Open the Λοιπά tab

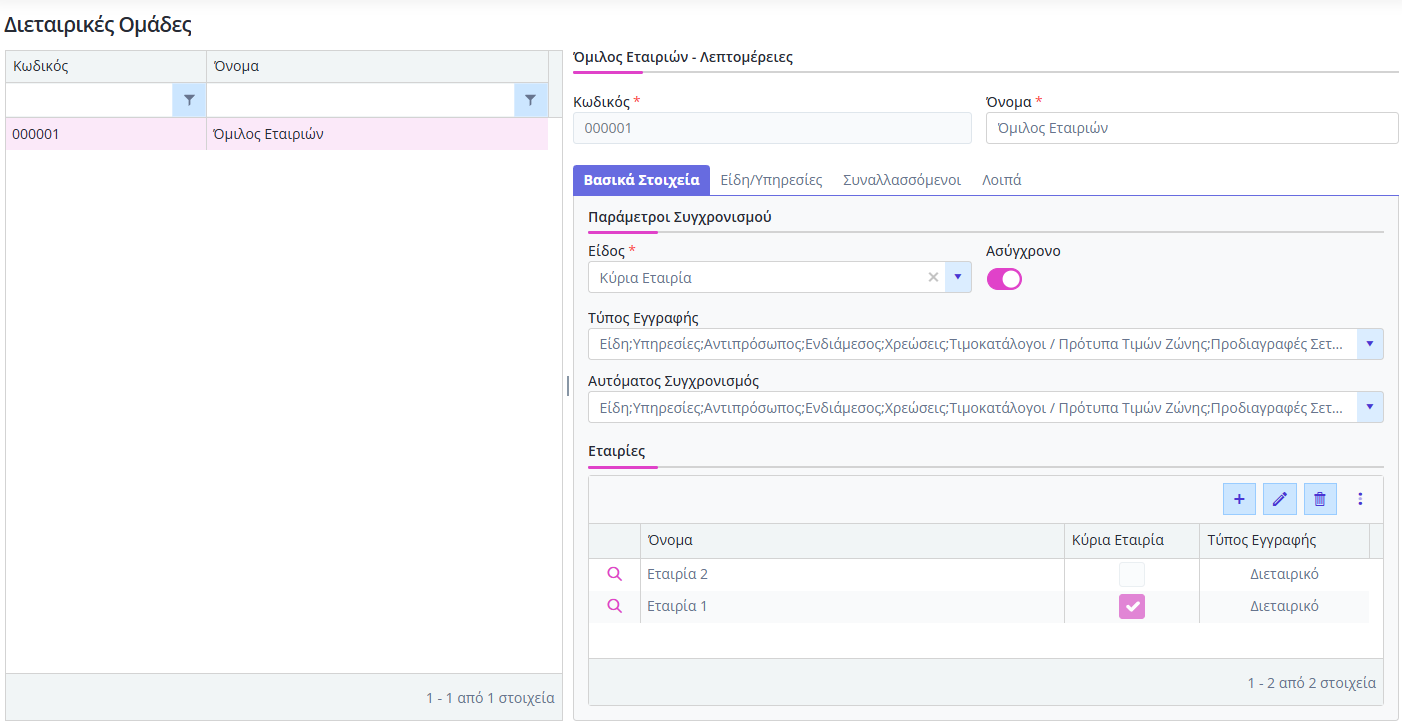pyautogui.click(x=1001, y=180)
